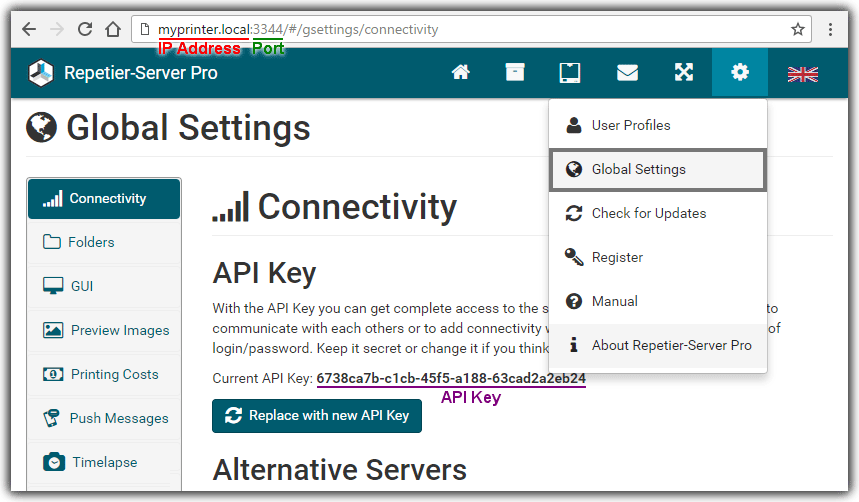Toggle fullscreen with the expand arrows icon
859x502 pixels.
[x=684, y=72]
